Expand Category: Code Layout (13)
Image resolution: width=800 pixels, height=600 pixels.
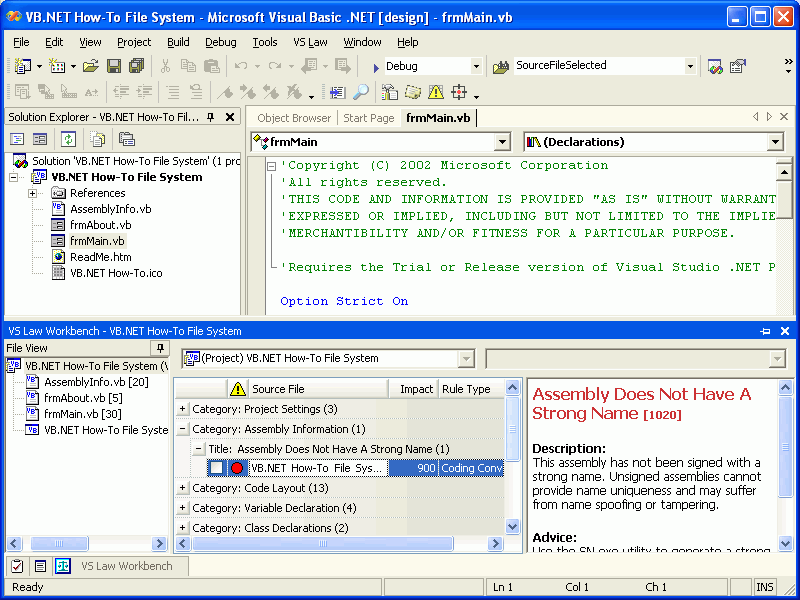coord(182,488)
